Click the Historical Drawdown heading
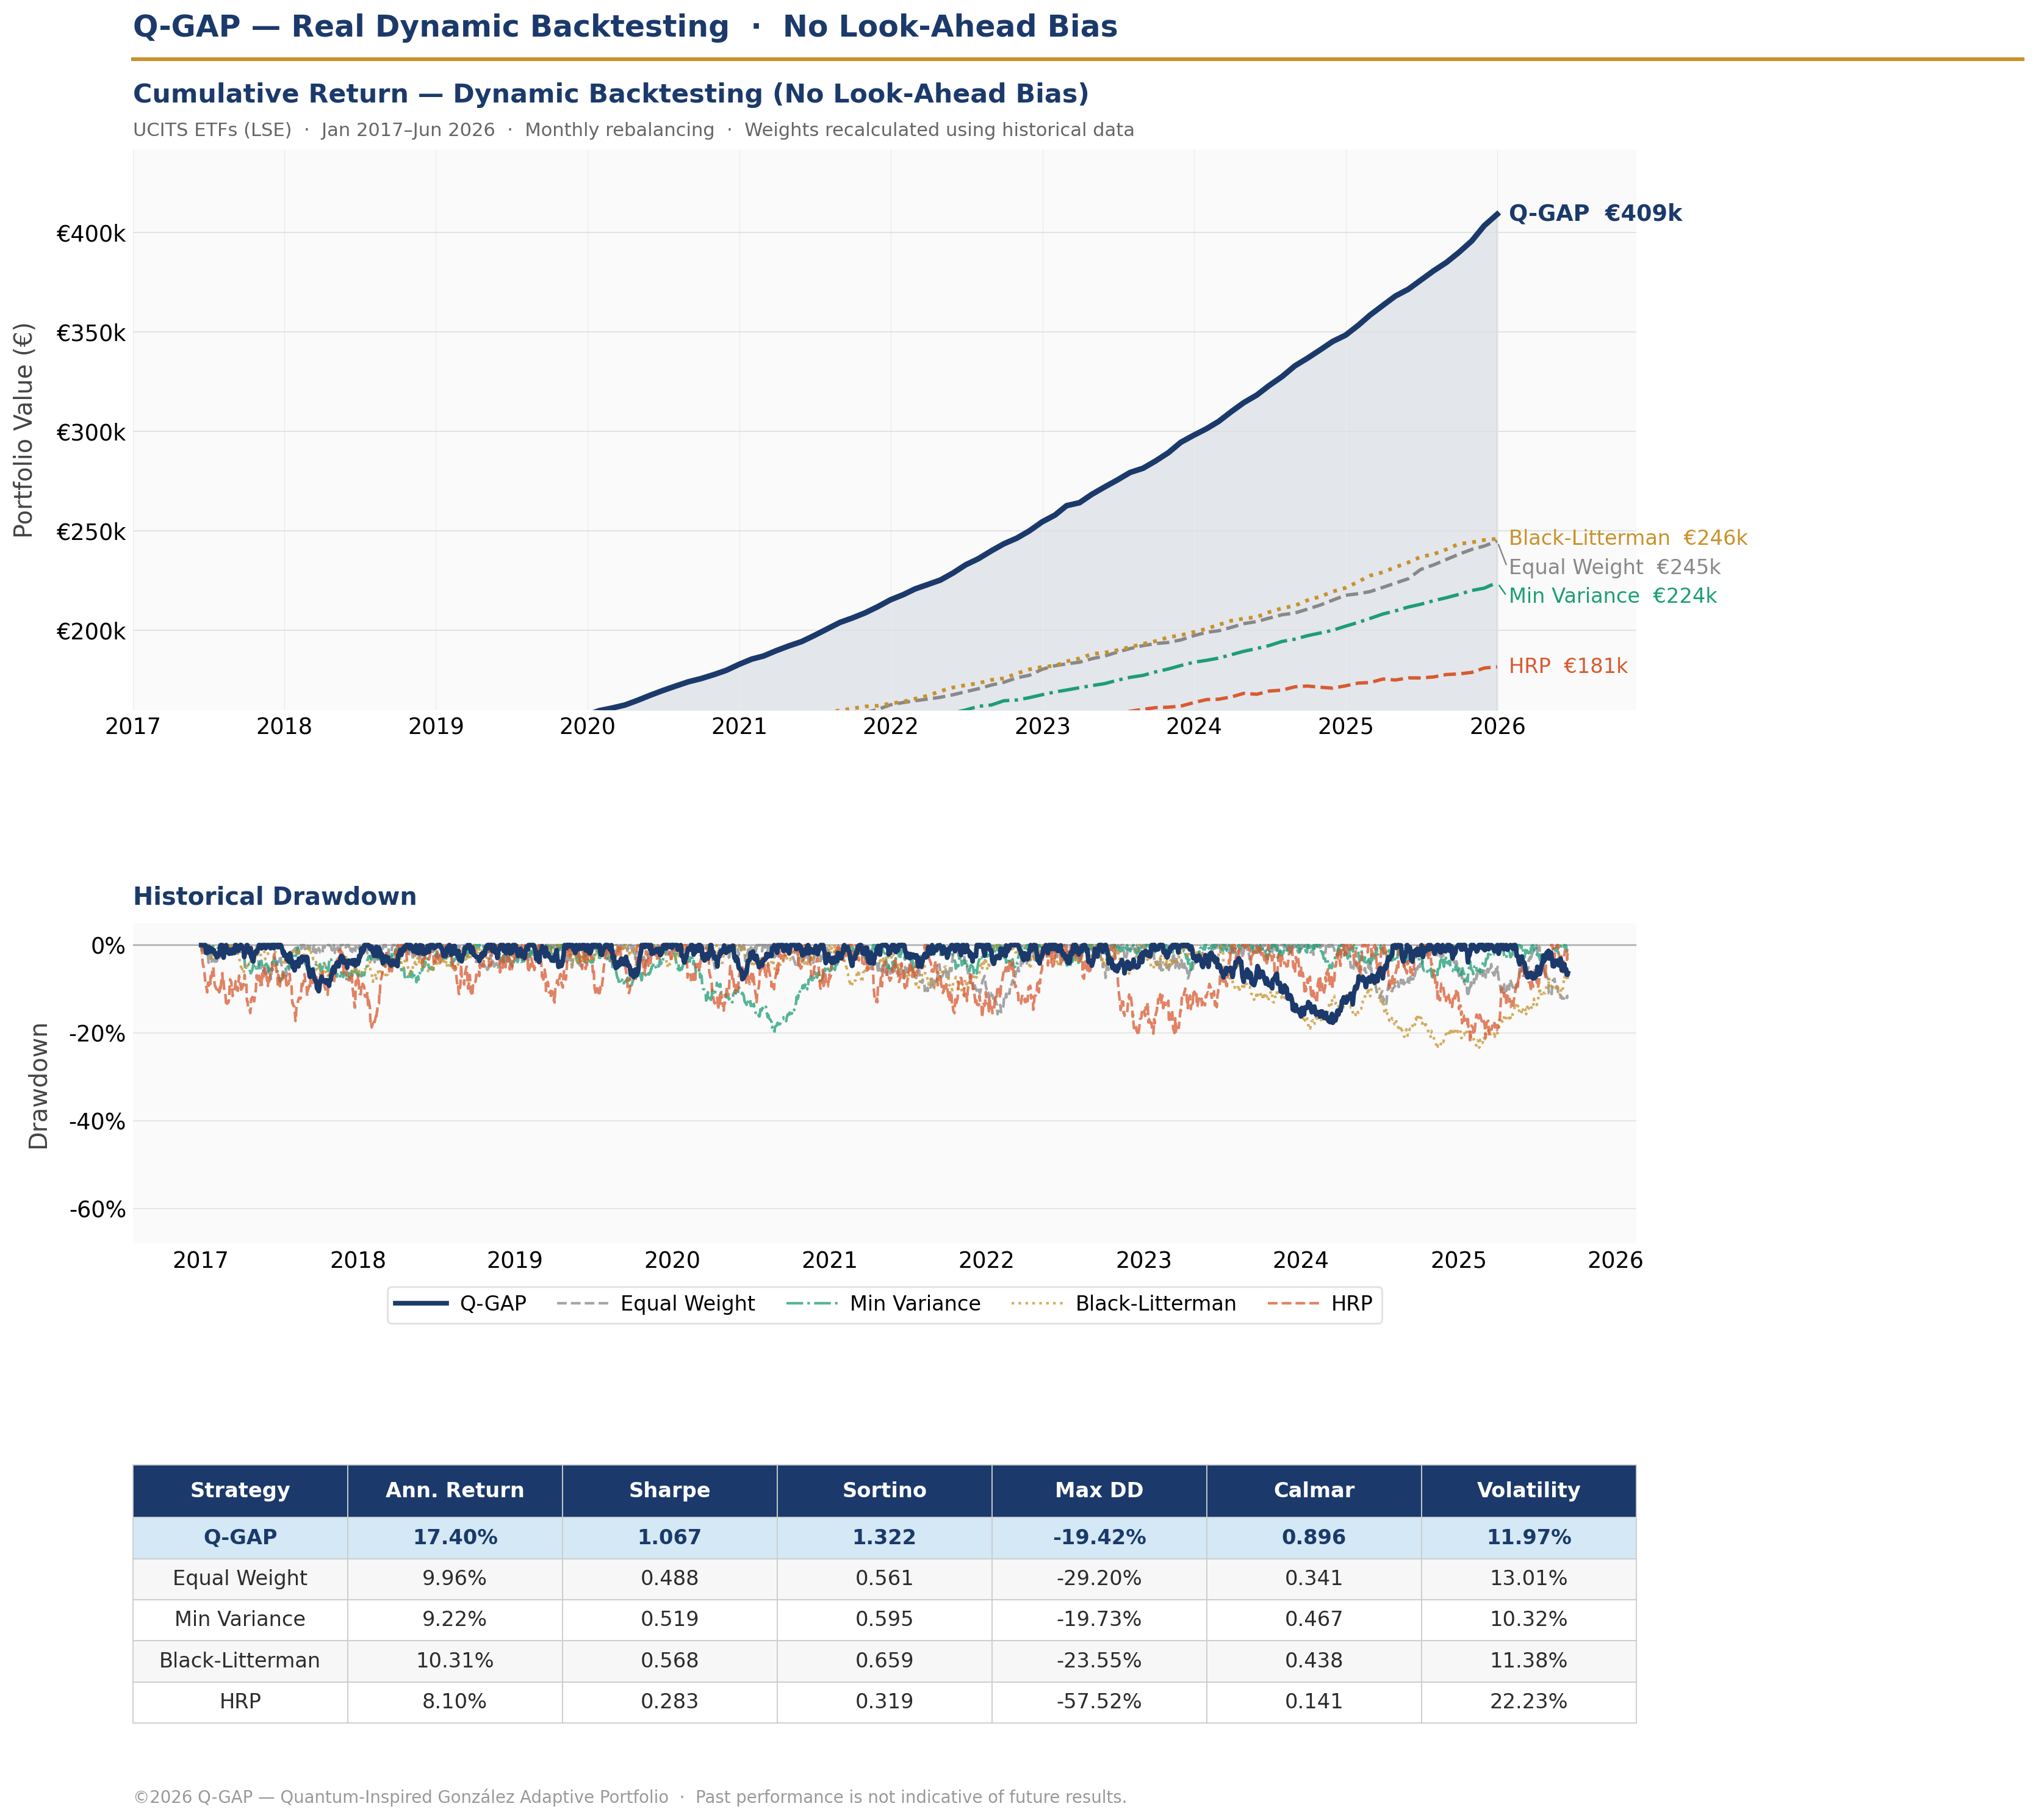The image size is (2036, 1820). coord(275,897)
